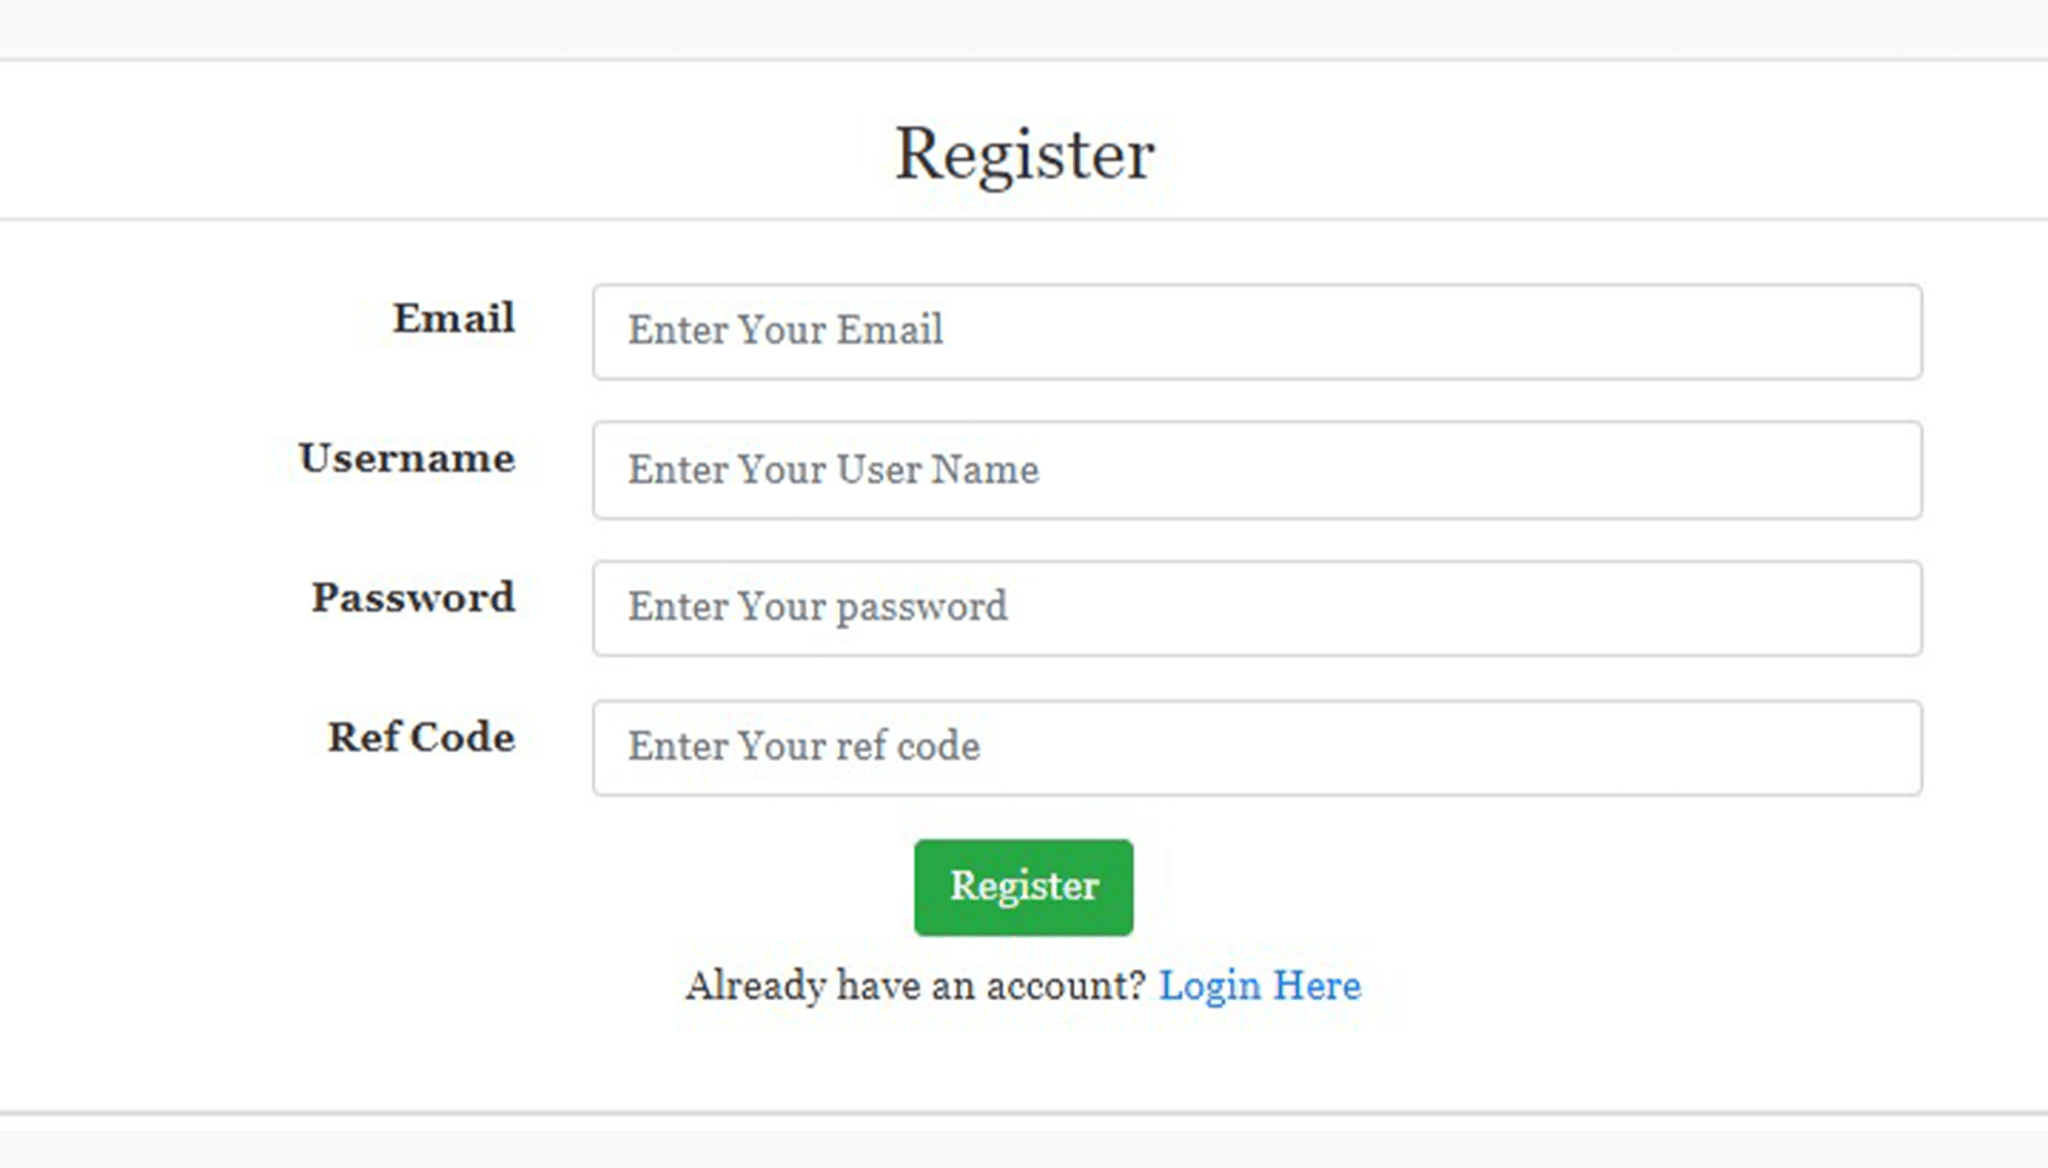Click the bold Email label
This screenshot has height=1168, width=2048.
click(454, 319)
